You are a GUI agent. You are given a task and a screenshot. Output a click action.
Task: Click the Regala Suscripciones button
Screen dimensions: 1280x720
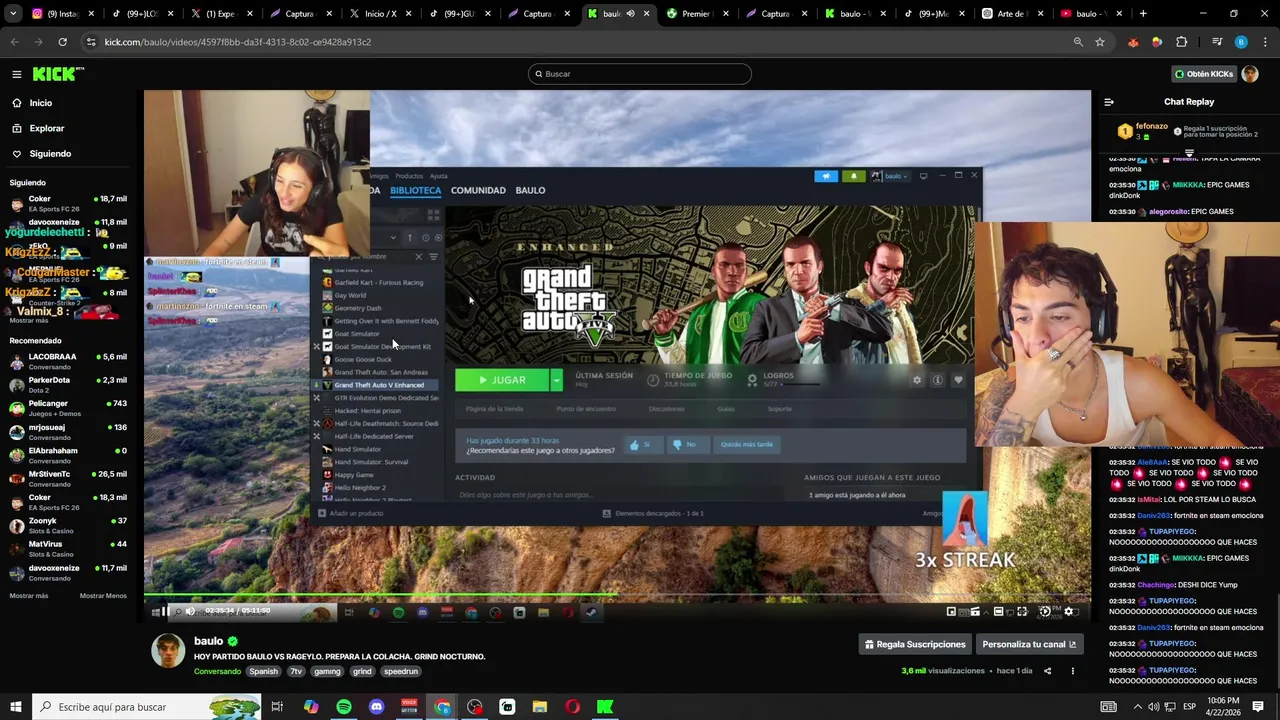coord(915,644)
